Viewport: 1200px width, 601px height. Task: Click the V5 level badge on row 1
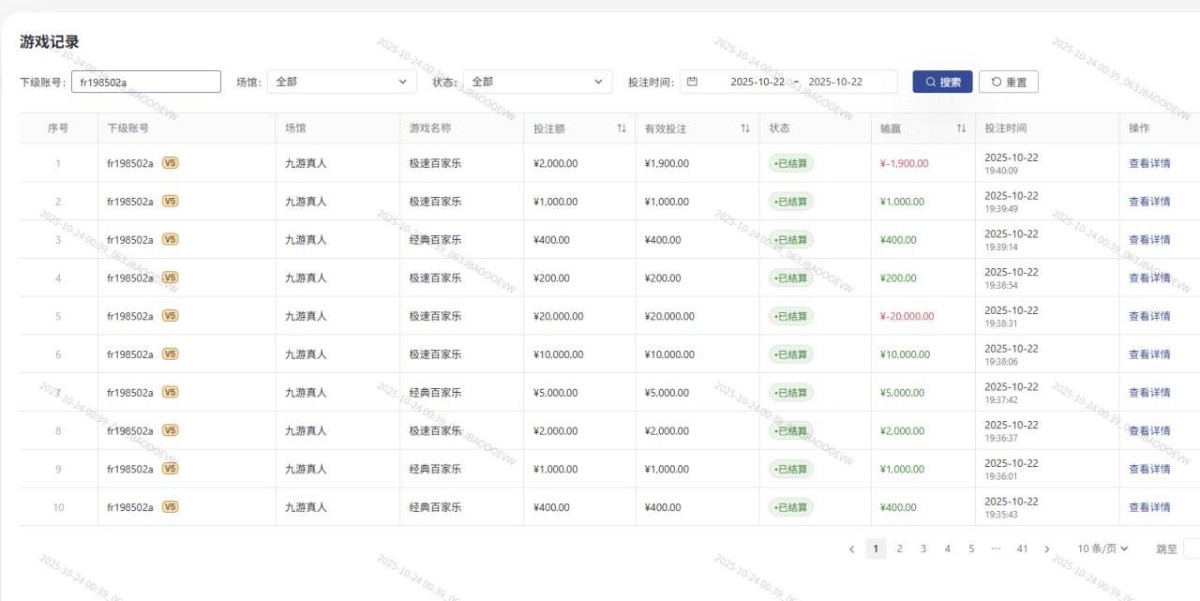[x=169, y=160]
